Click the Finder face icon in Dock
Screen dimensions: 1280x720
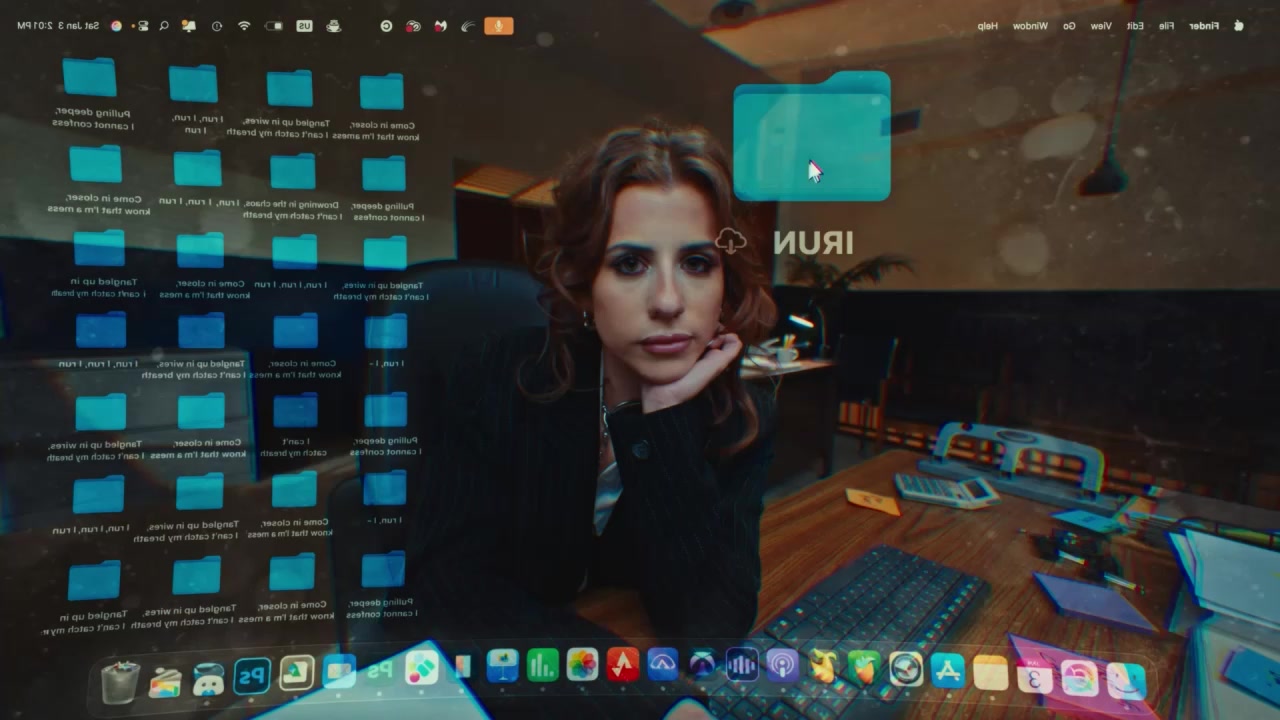tap(1126, 681)
